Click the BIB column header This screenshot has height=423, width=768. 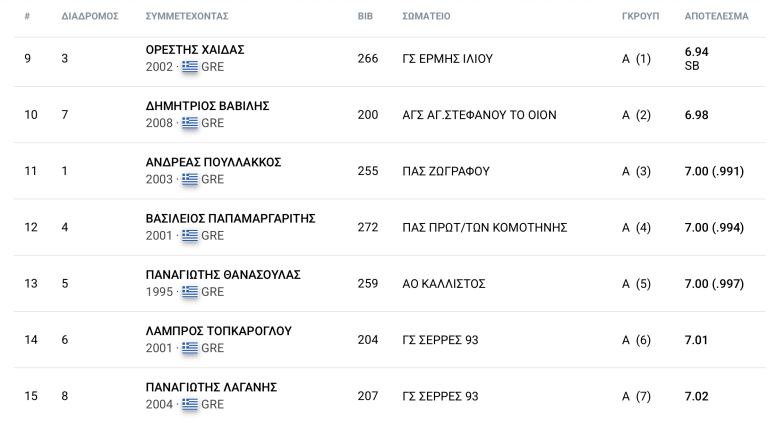pos(365,16)
